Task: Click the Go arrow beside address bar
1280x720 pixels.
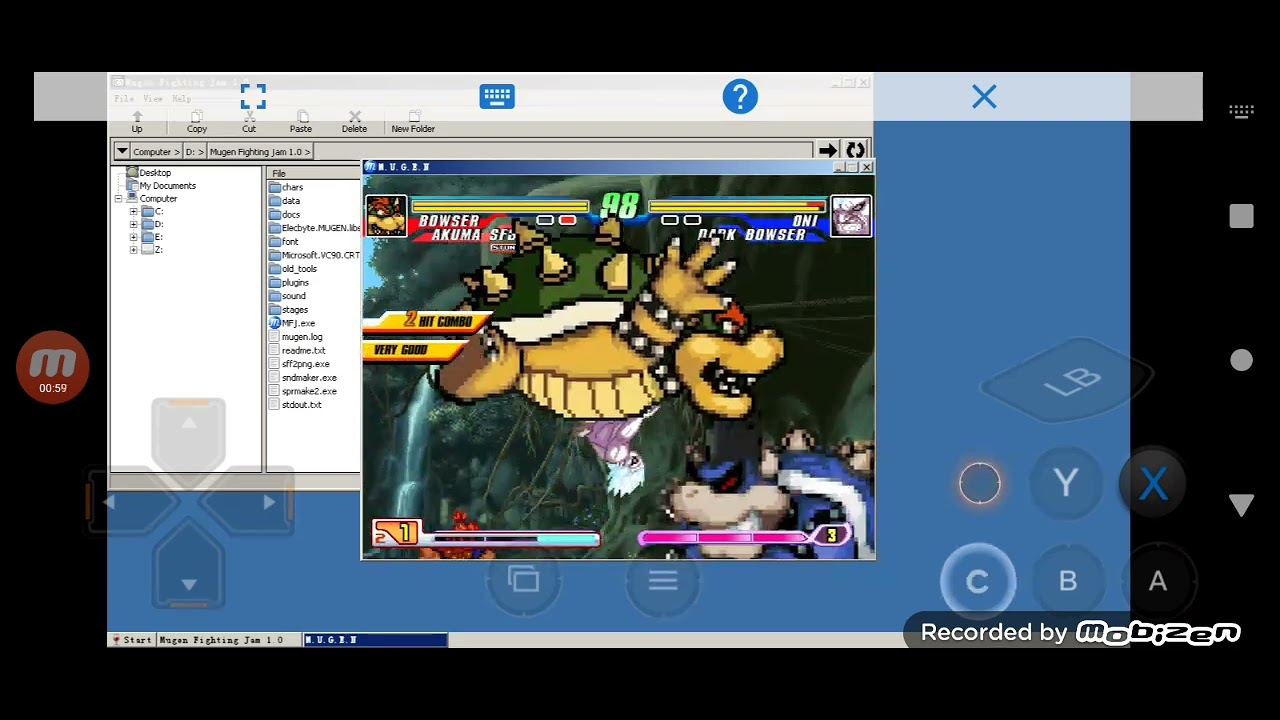Action: [828, 151]
